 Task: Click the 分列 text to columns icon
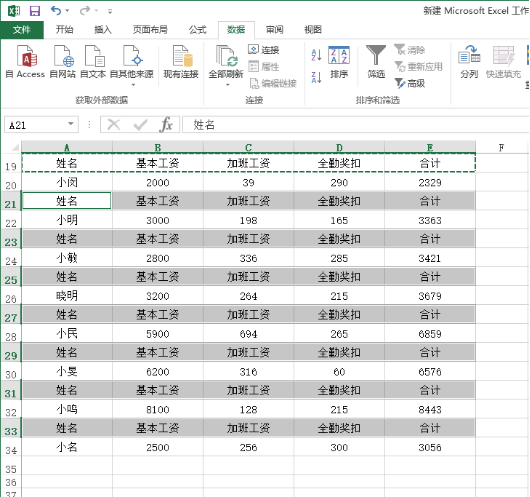(x=469, y=62)
